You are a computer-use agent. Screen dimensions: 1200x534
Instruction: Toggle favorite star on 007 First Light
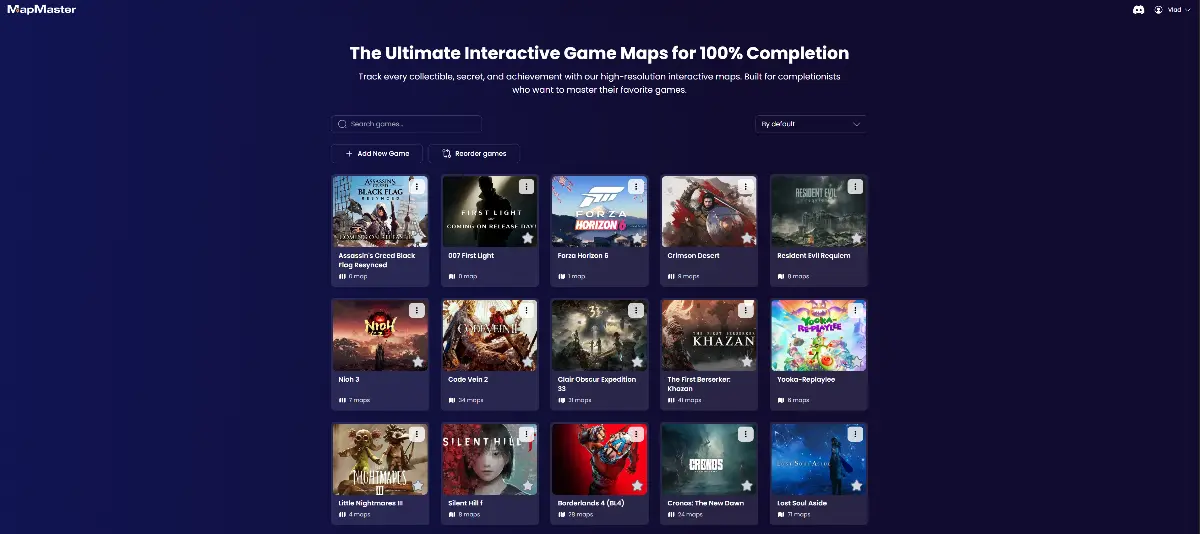click(527, 238)
